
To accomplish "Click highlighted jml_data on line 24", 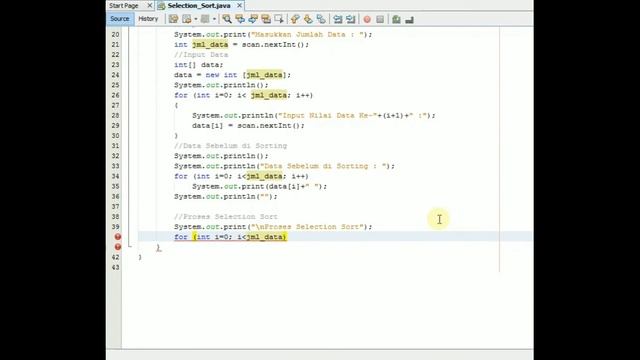I will click(x=264, y=75).
